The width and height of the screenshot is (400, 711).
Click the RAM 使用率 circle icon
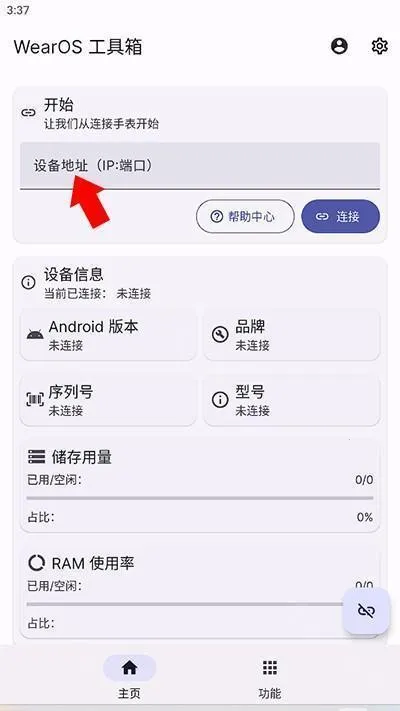click(36, 563)
